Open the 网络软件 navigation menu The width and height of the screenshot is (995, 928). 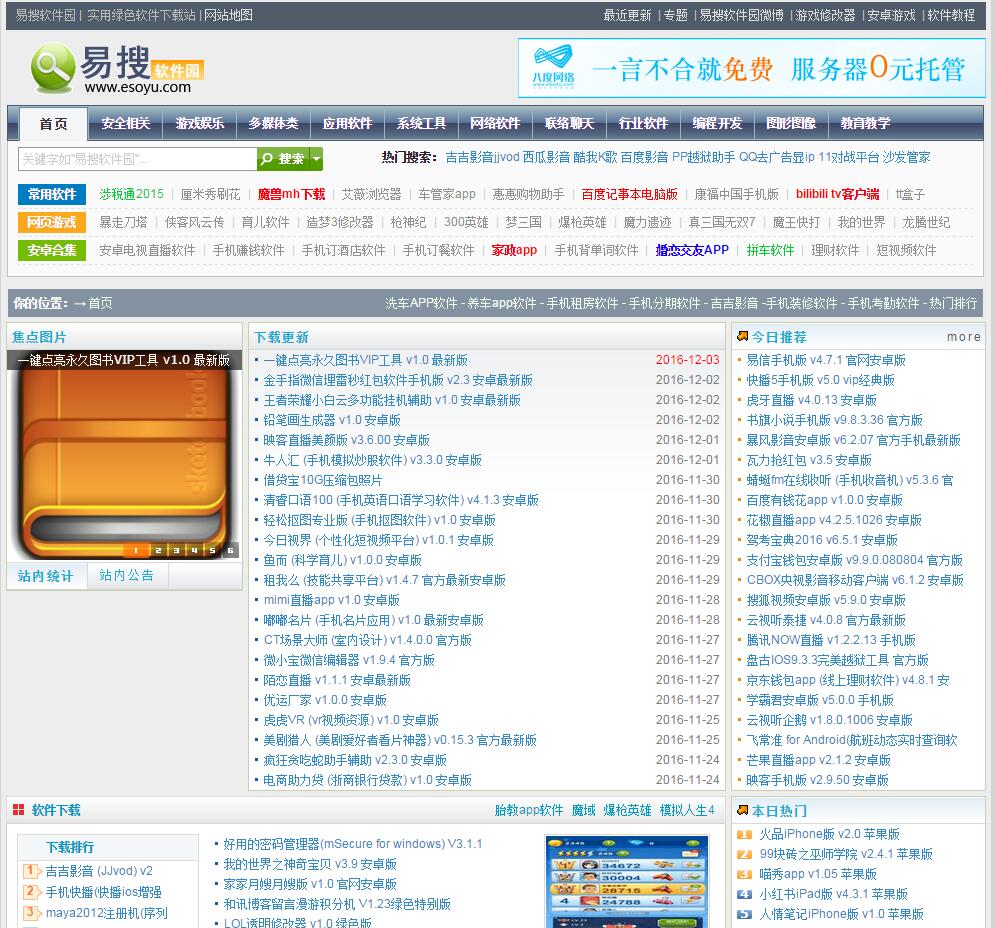click(495, 123)
